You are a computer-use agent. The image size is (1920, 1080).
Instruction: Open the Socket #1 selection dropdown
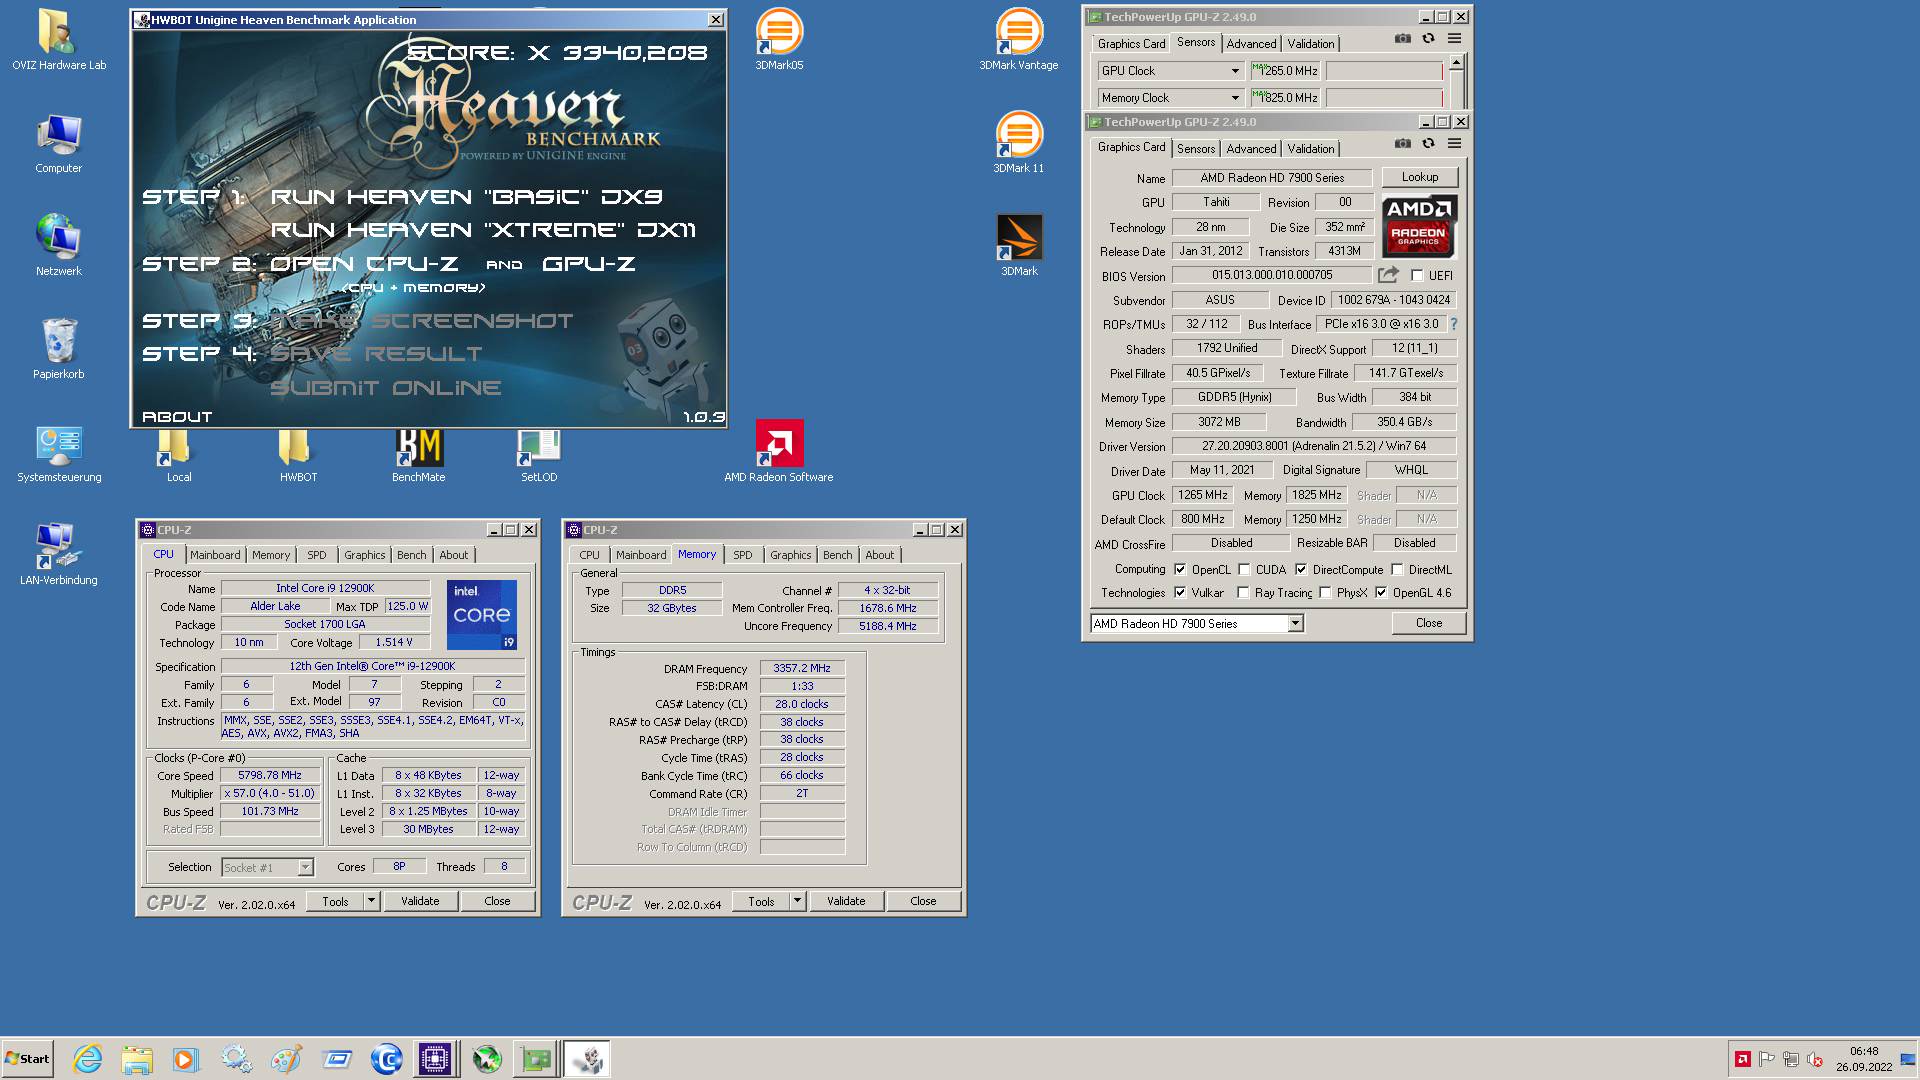305,867
